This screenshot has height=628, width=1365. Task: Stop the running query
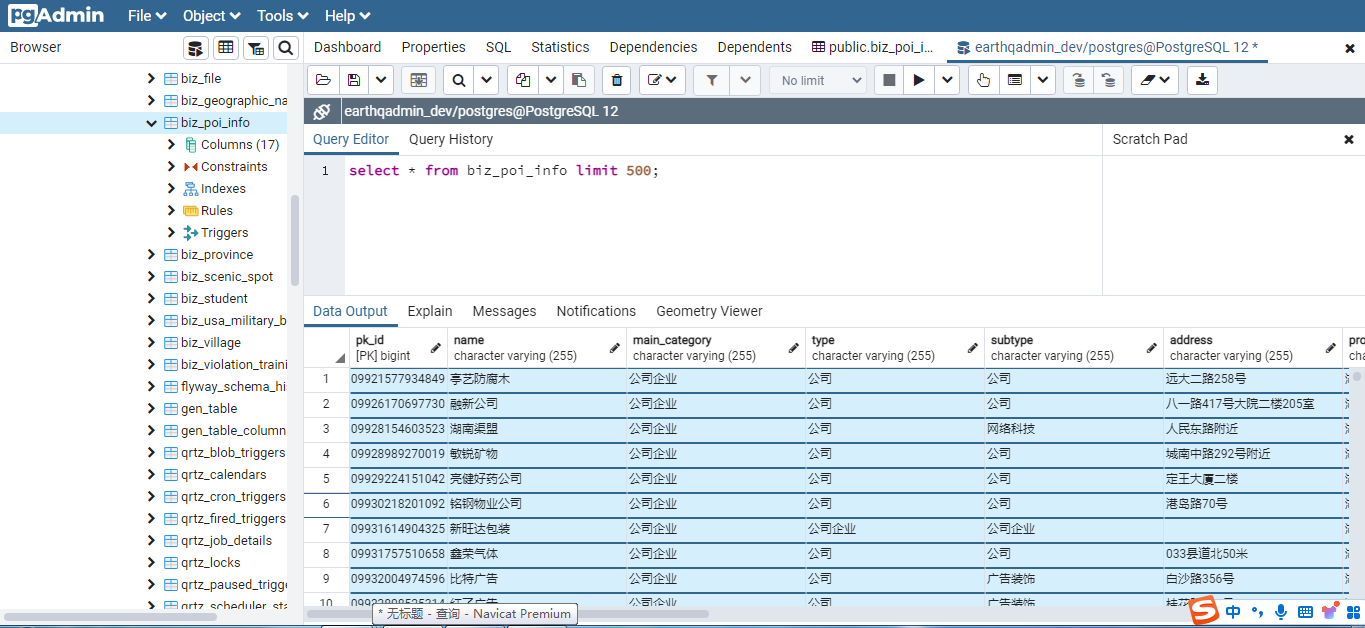tap(888, 80)
